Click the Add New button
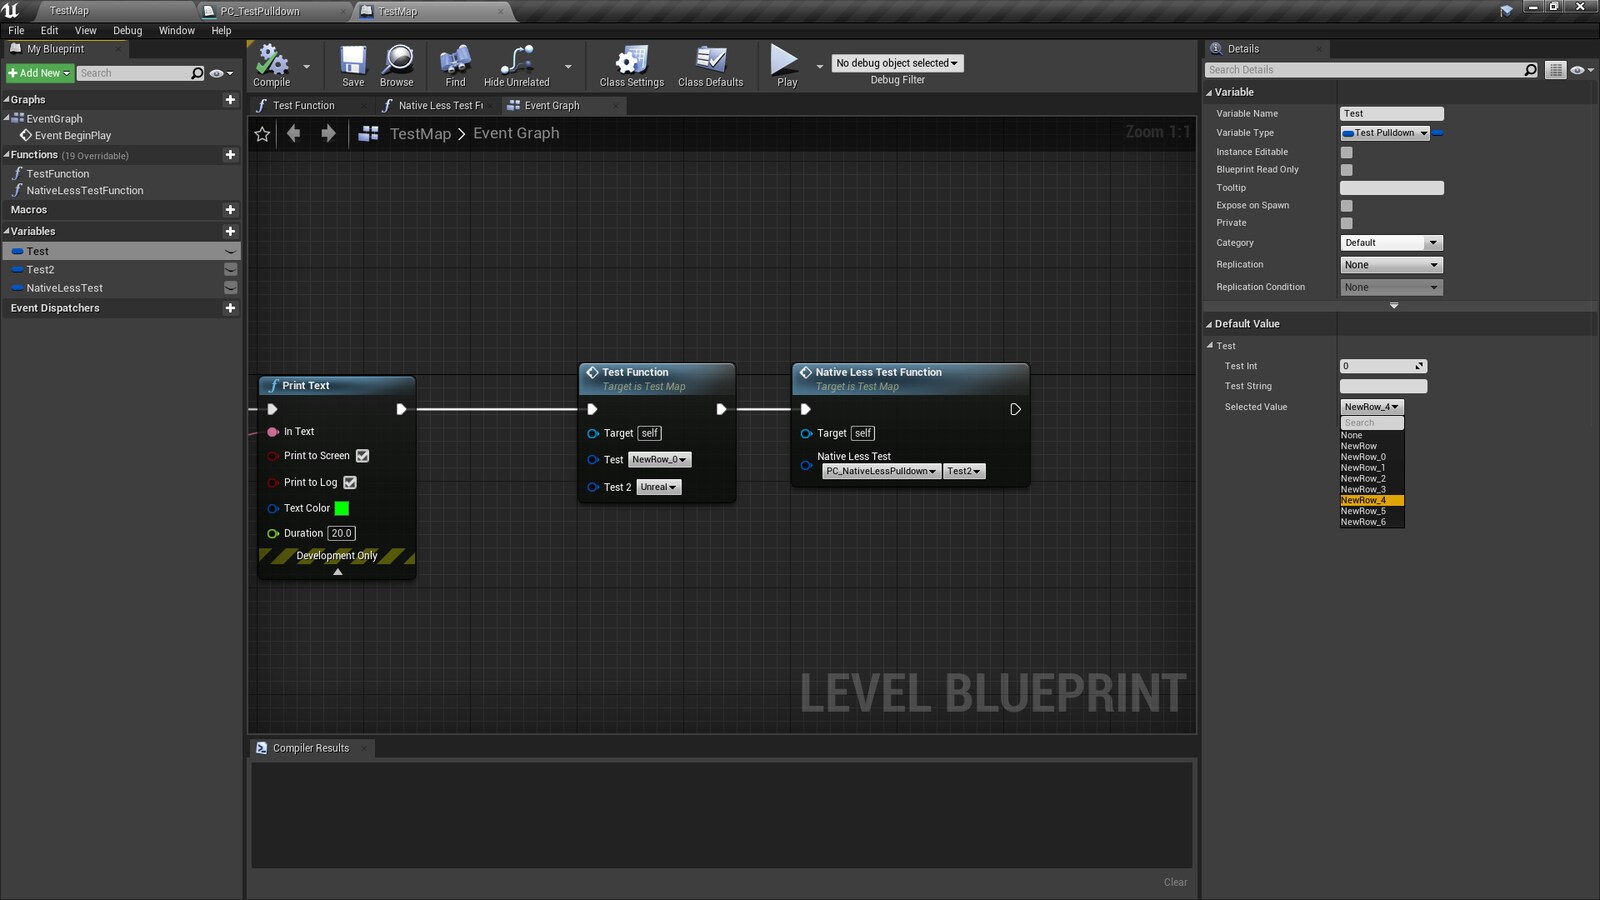The height and width of the screenshot is (900, 1600). click(39, 73)
